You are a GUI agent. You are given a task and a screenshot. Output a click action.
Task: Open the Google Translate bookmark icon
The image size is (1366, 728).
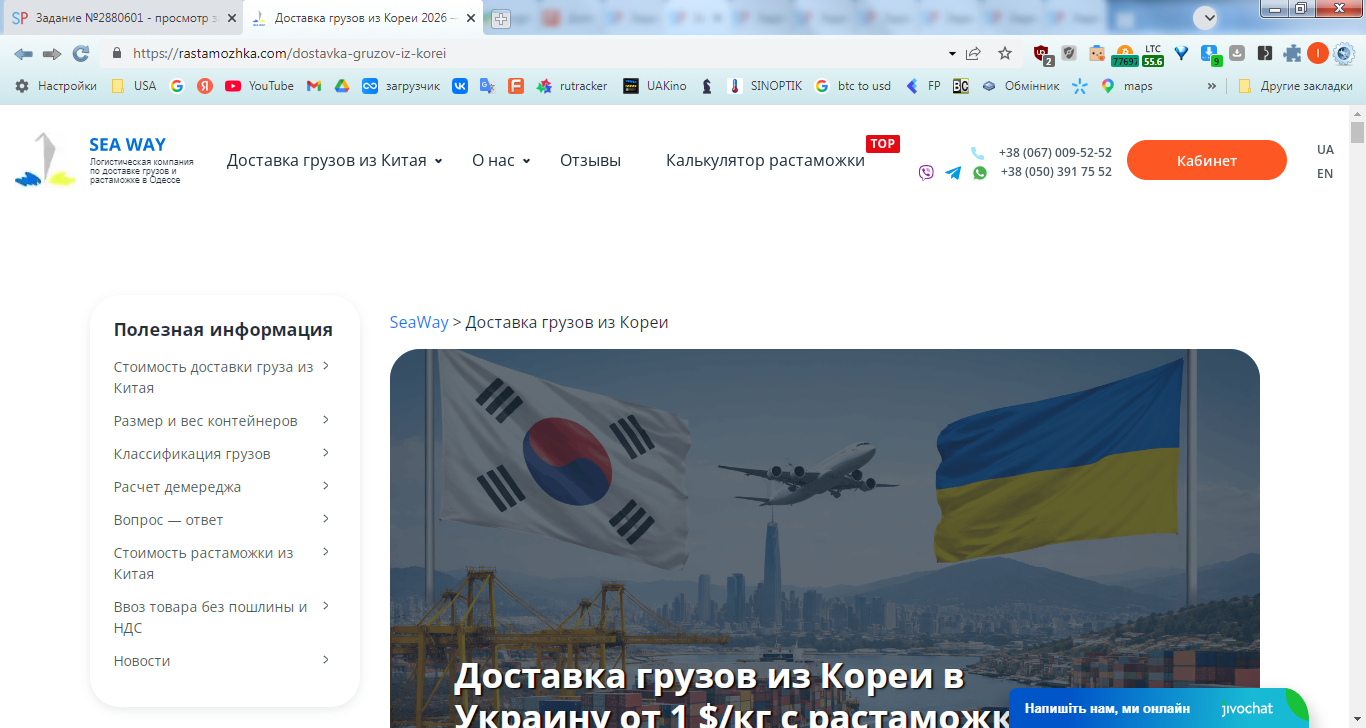coord(487,86)
